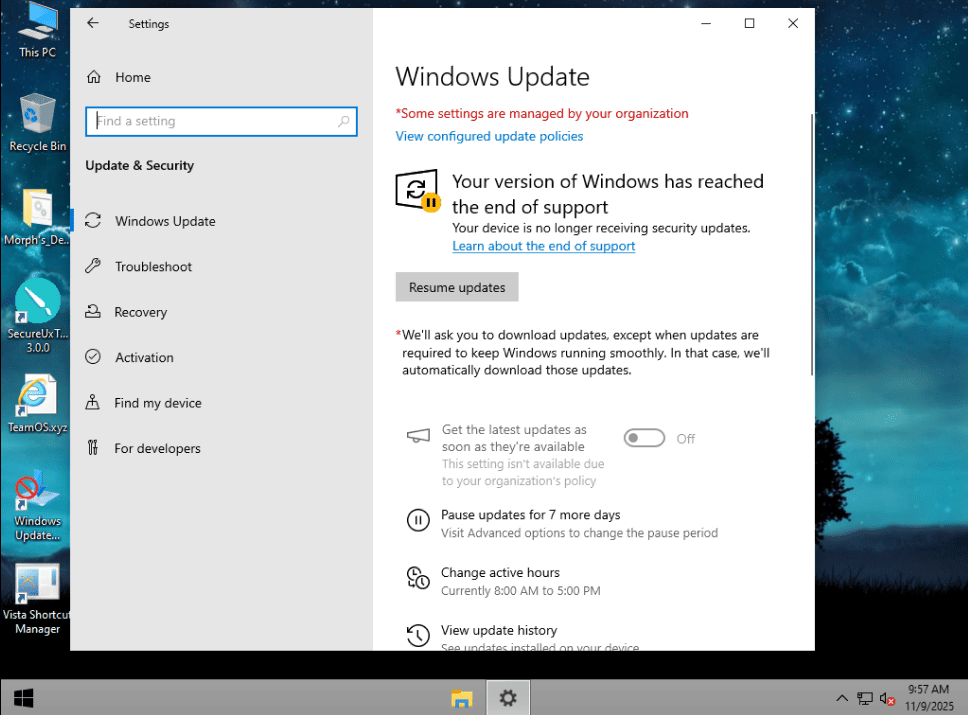This screenshot has height=715, width=968.
Task: Select Windows Update in the sidebar
Action: click(165, 221)
